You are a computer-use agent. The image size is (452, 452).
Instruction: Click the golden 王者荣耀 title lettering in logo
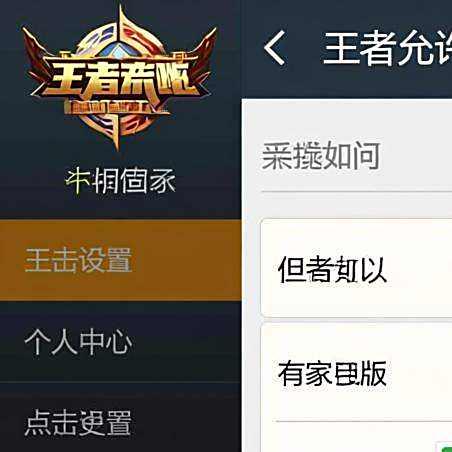pos(119,78)
